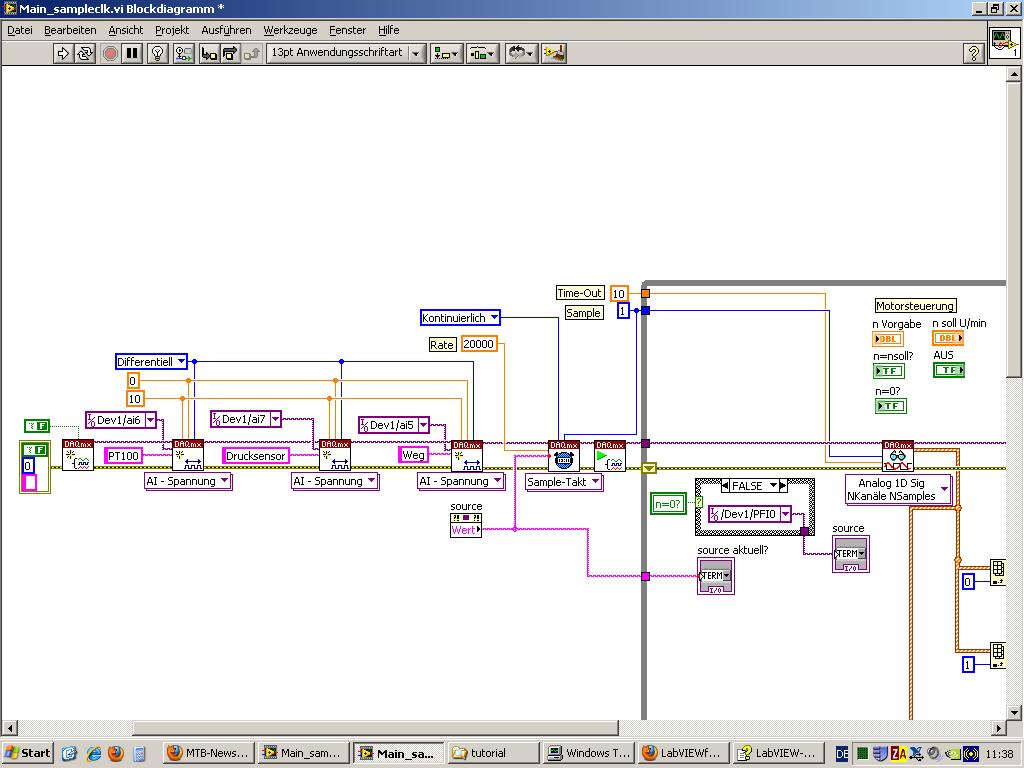Open the AI - Spannung selector below PT100 node
1024x768 pixels.
point(188,481)
